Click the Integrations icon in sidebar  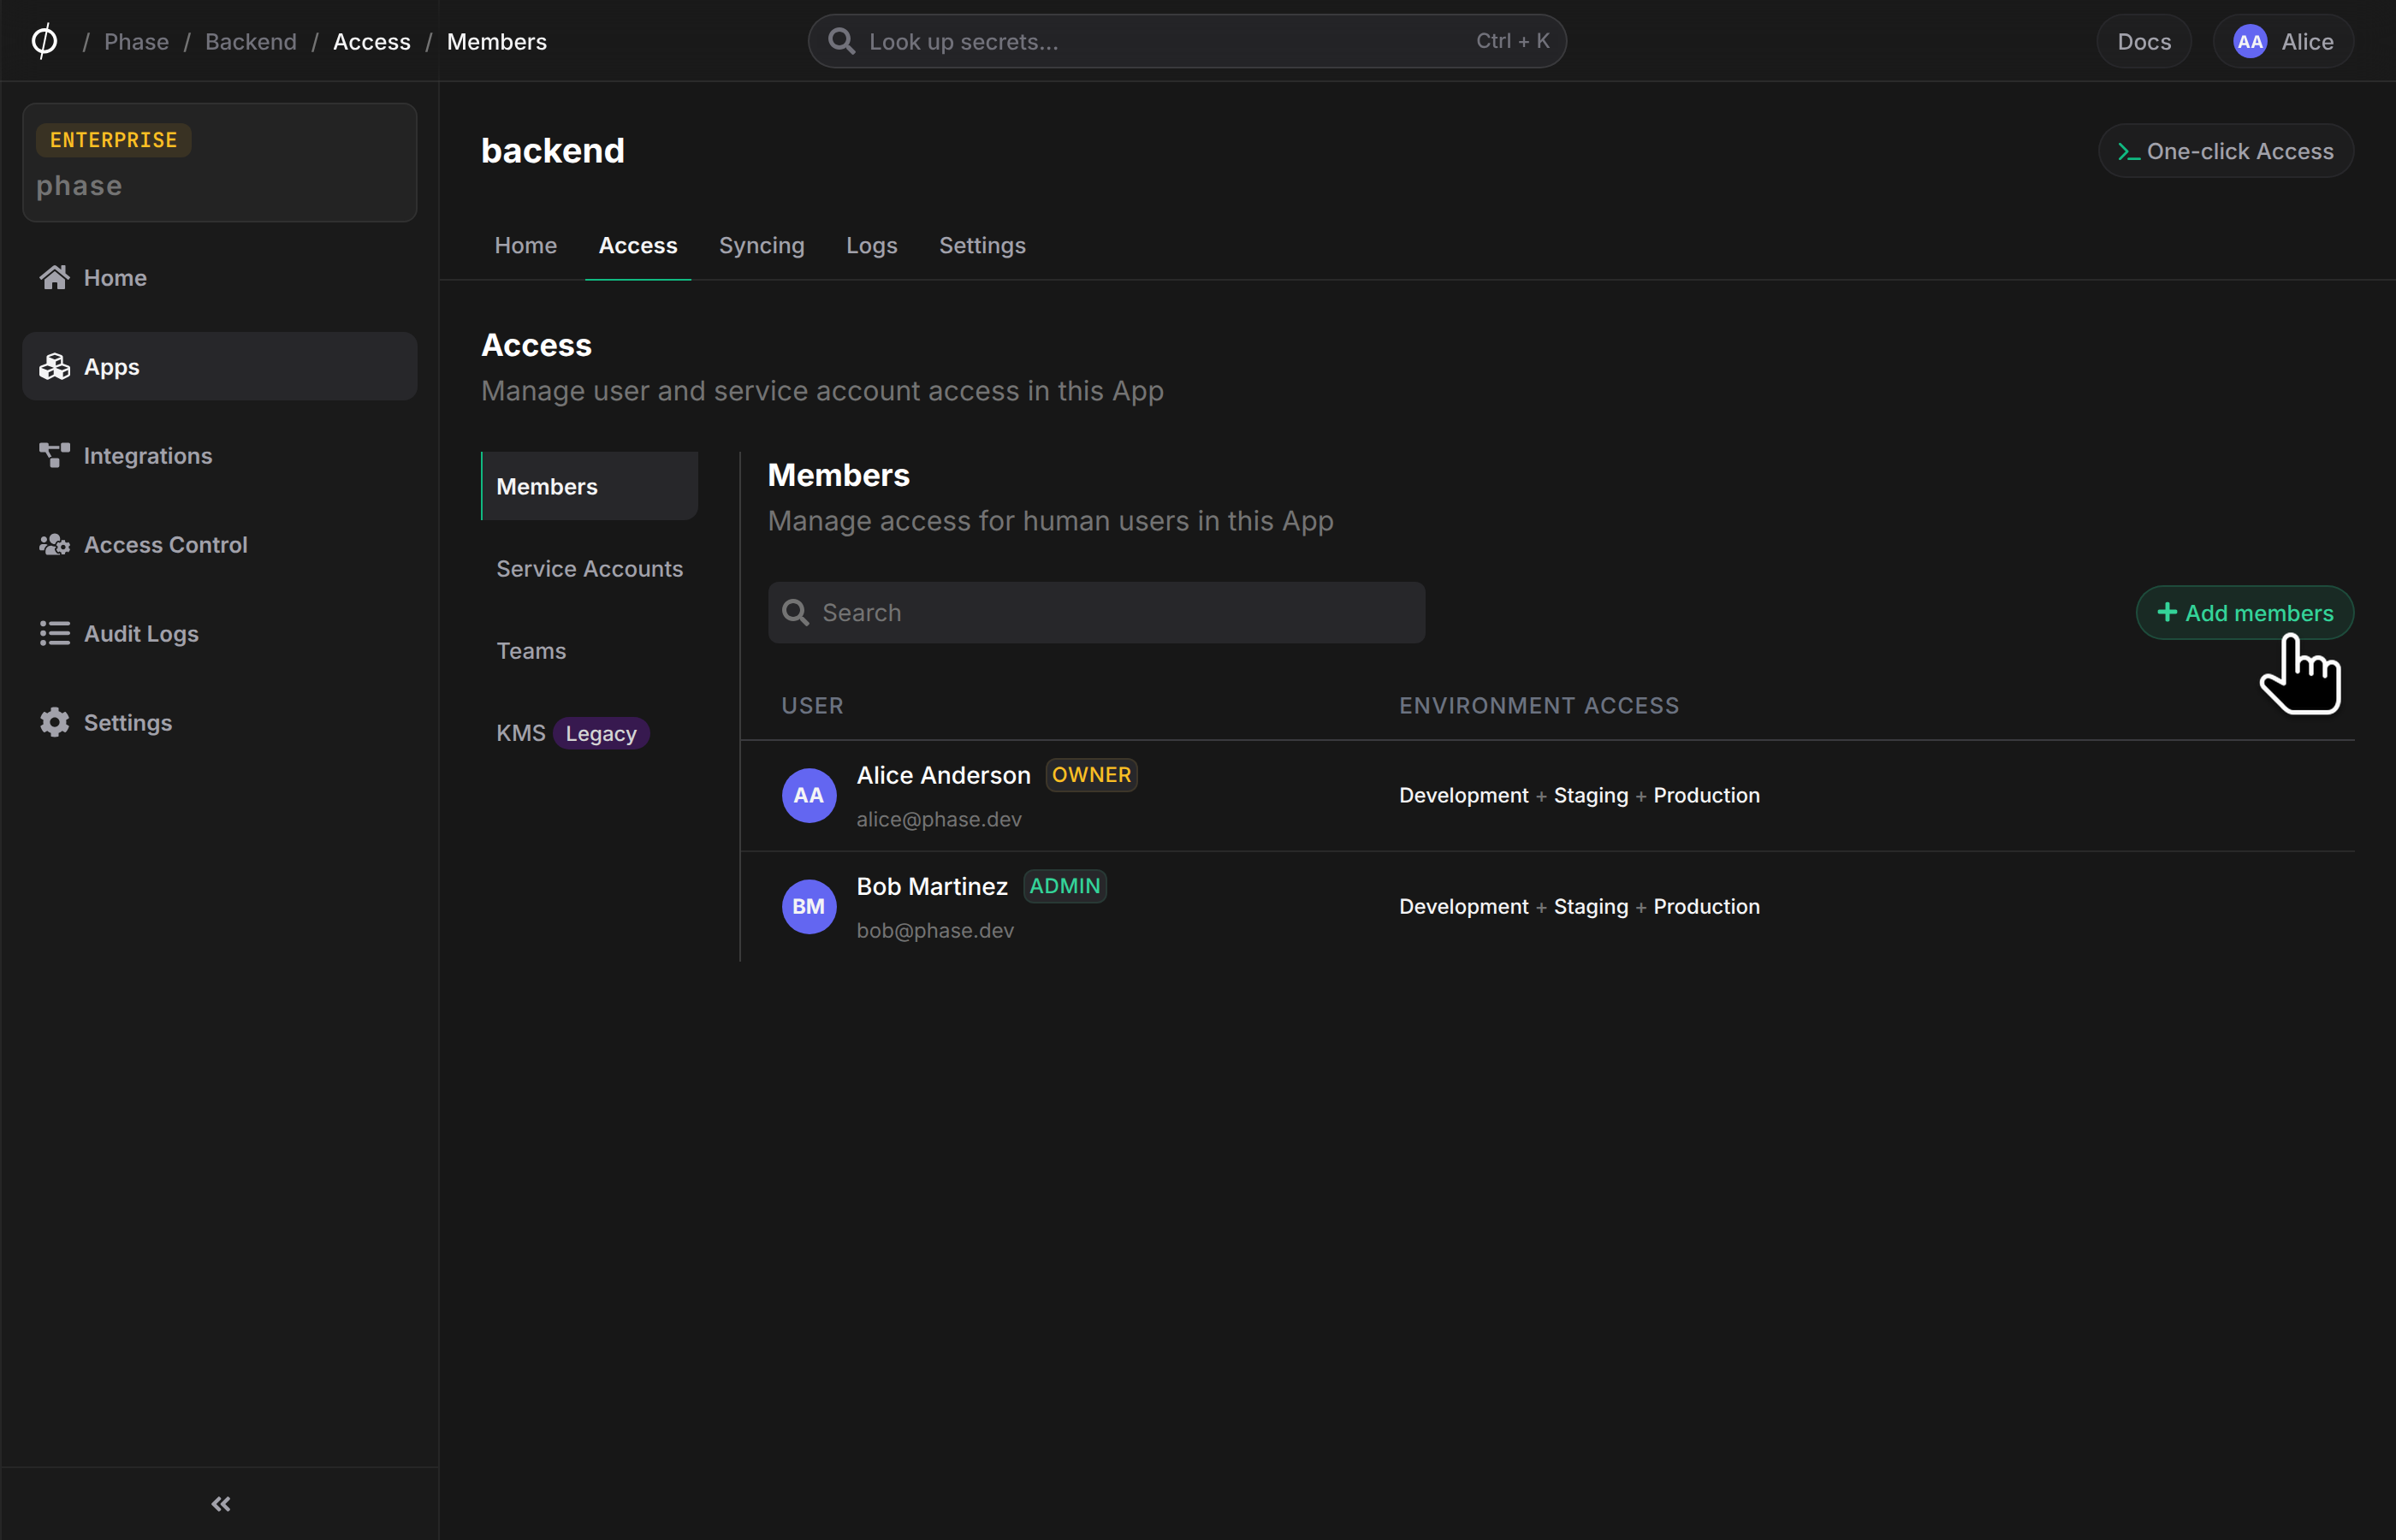click(x=54, y=455)
